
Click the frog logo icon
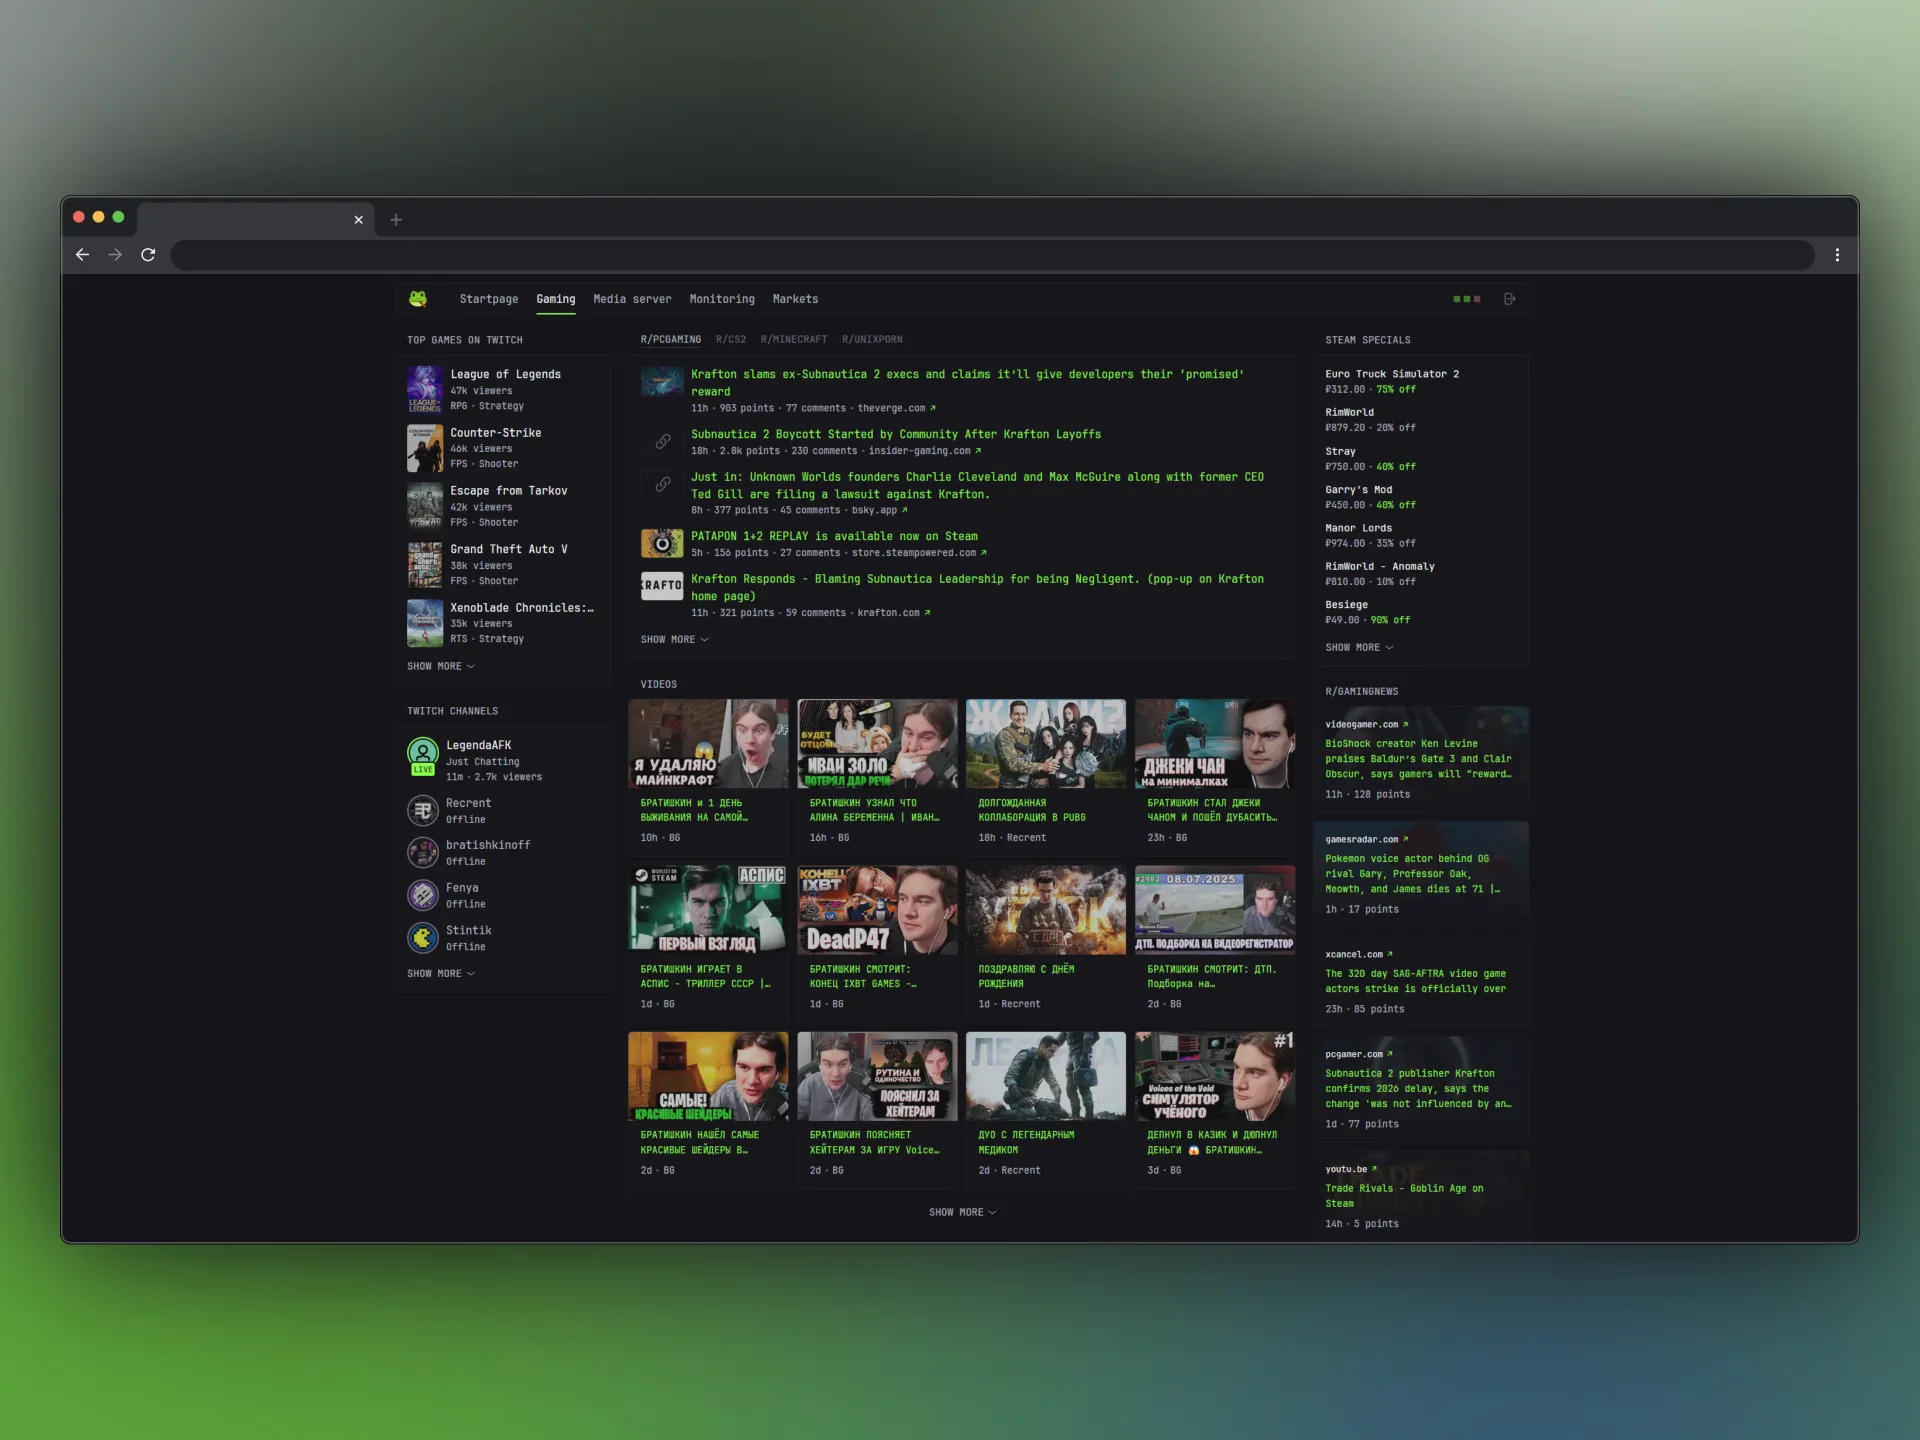click(x=418, y=299)
